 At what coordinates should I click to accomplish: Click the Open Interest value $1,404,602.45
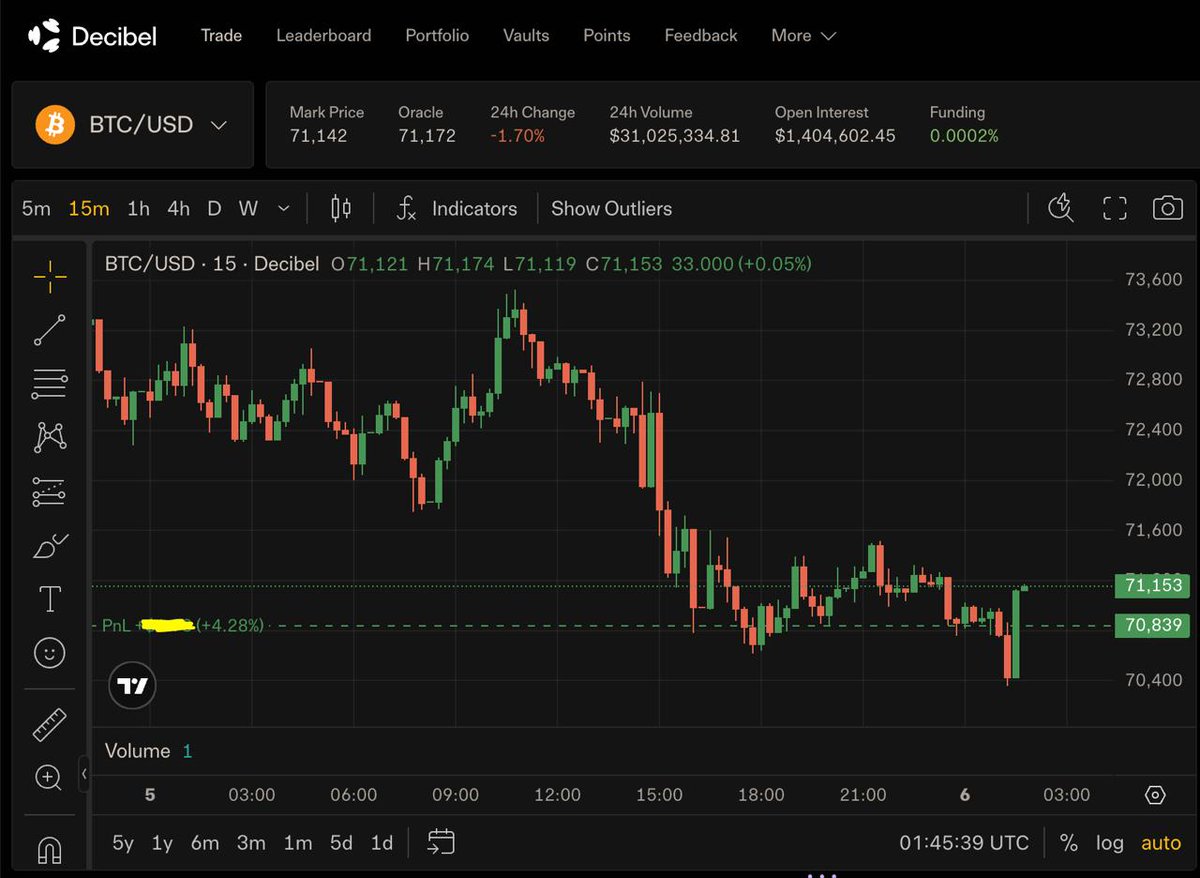coord(835,136)
